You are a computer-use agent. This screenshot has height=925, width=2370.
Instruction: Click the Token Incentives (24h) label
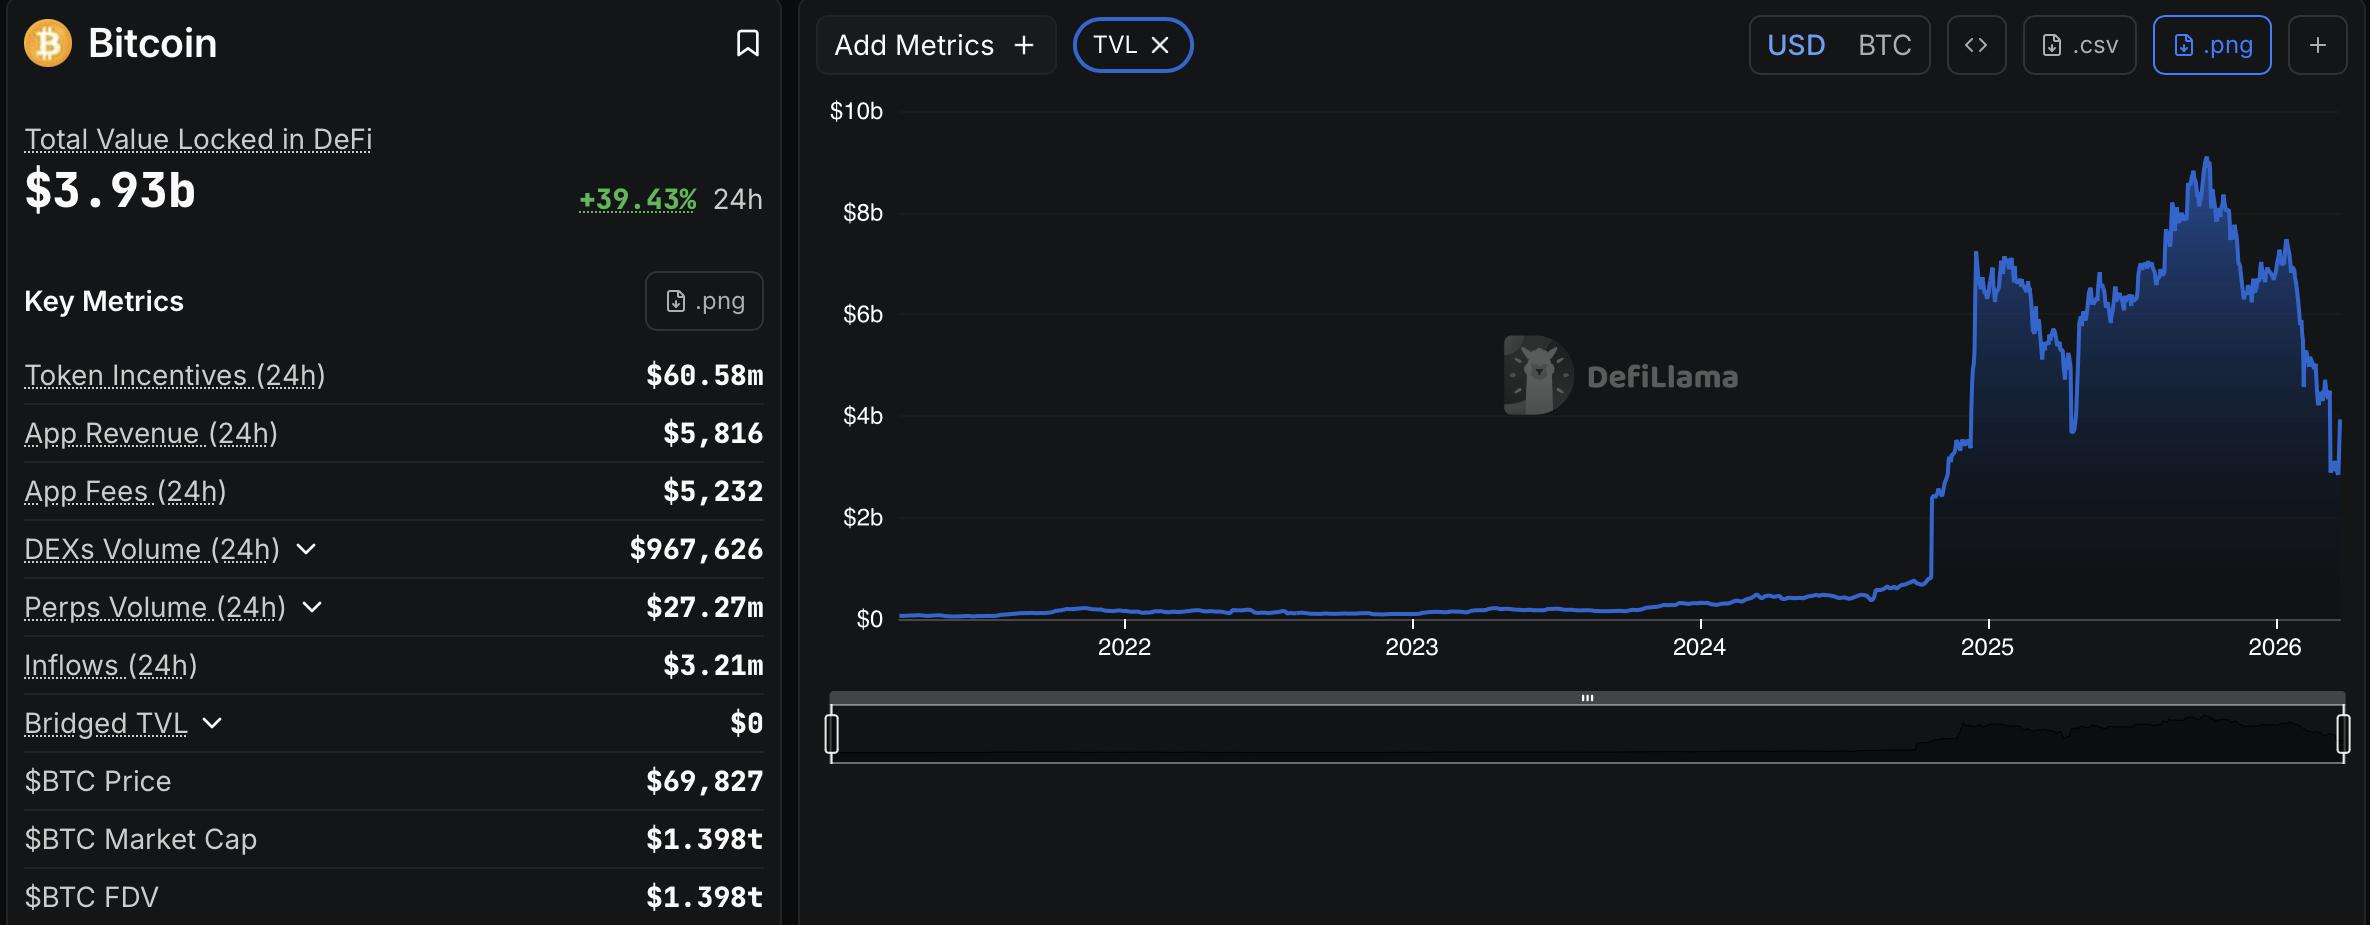(174, 375)
